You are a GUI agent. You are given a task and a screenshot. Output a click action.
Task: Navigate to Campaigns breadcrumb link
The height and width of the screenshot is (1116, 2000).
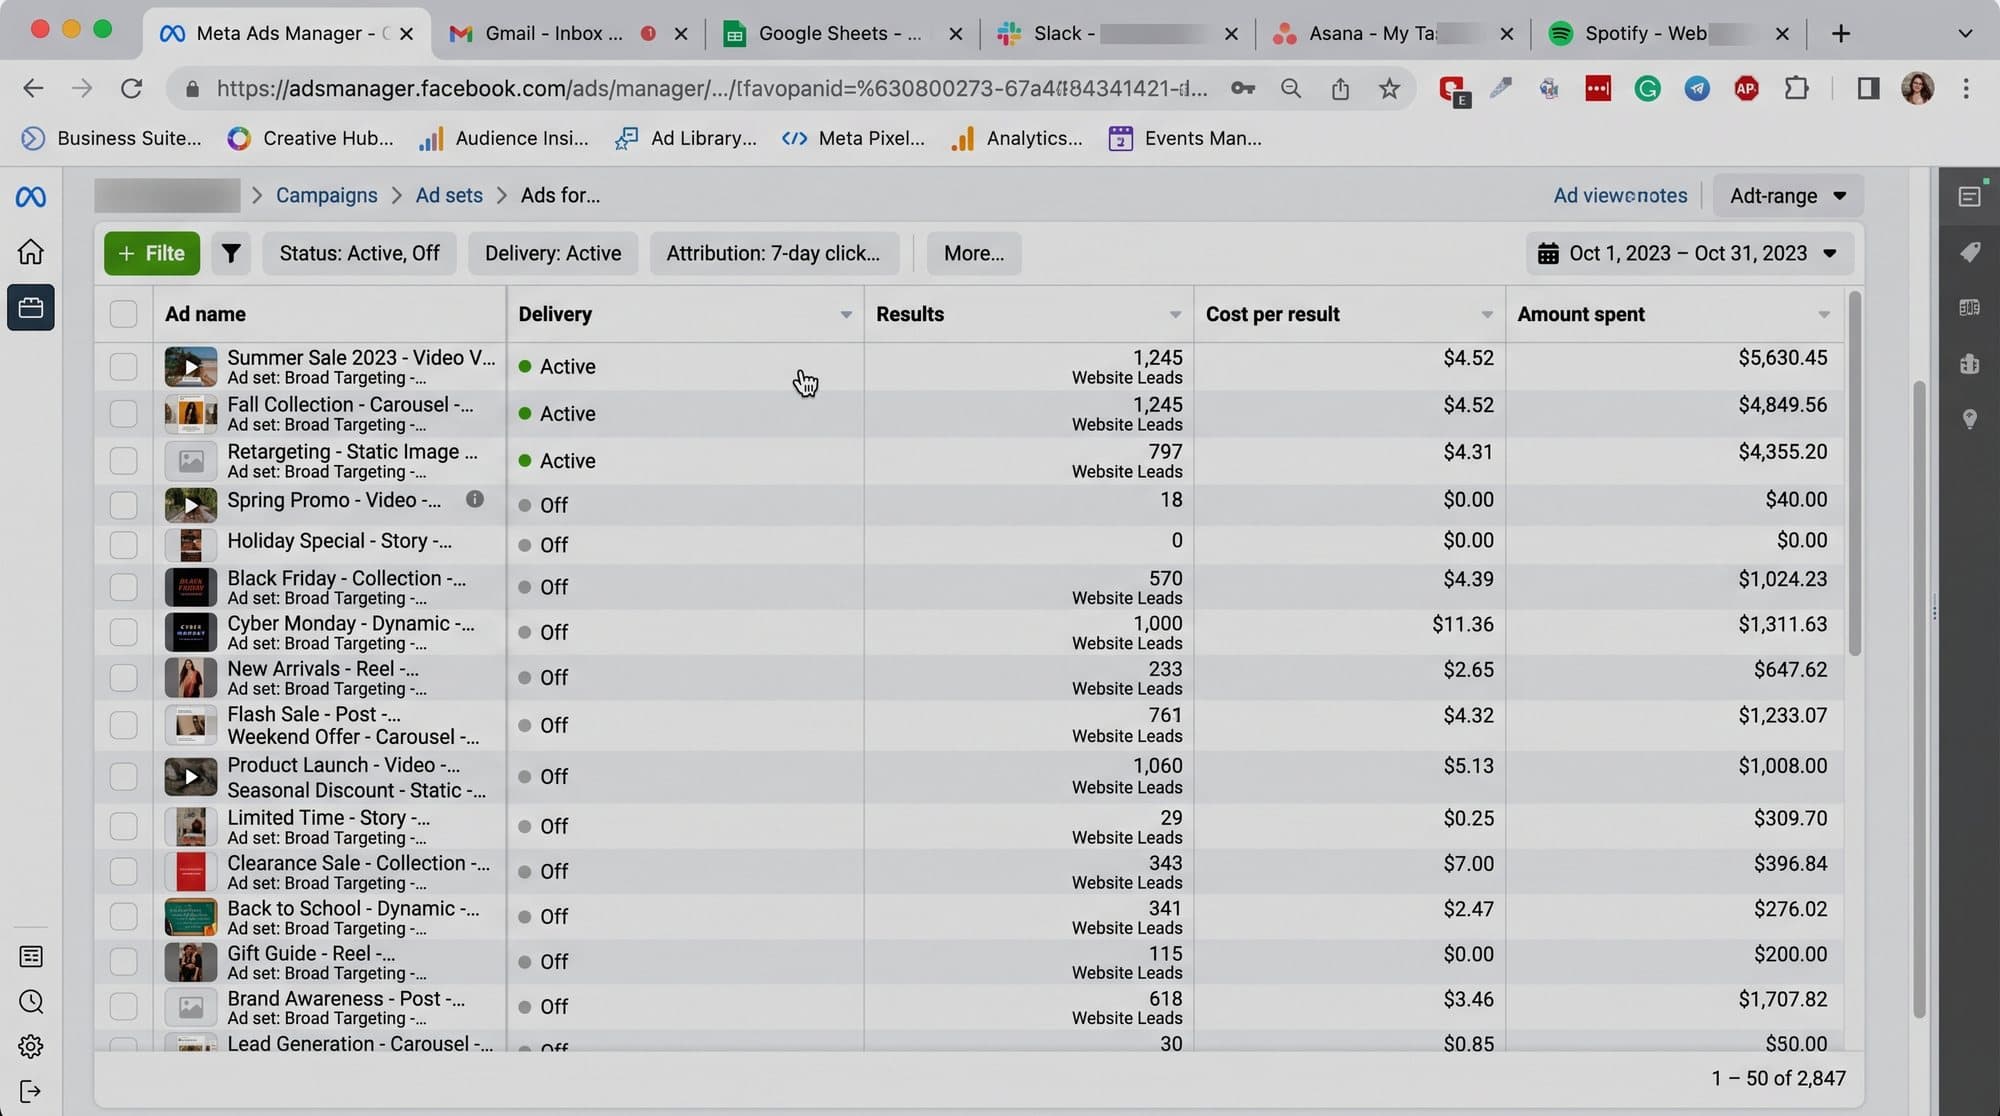point(326,196)
